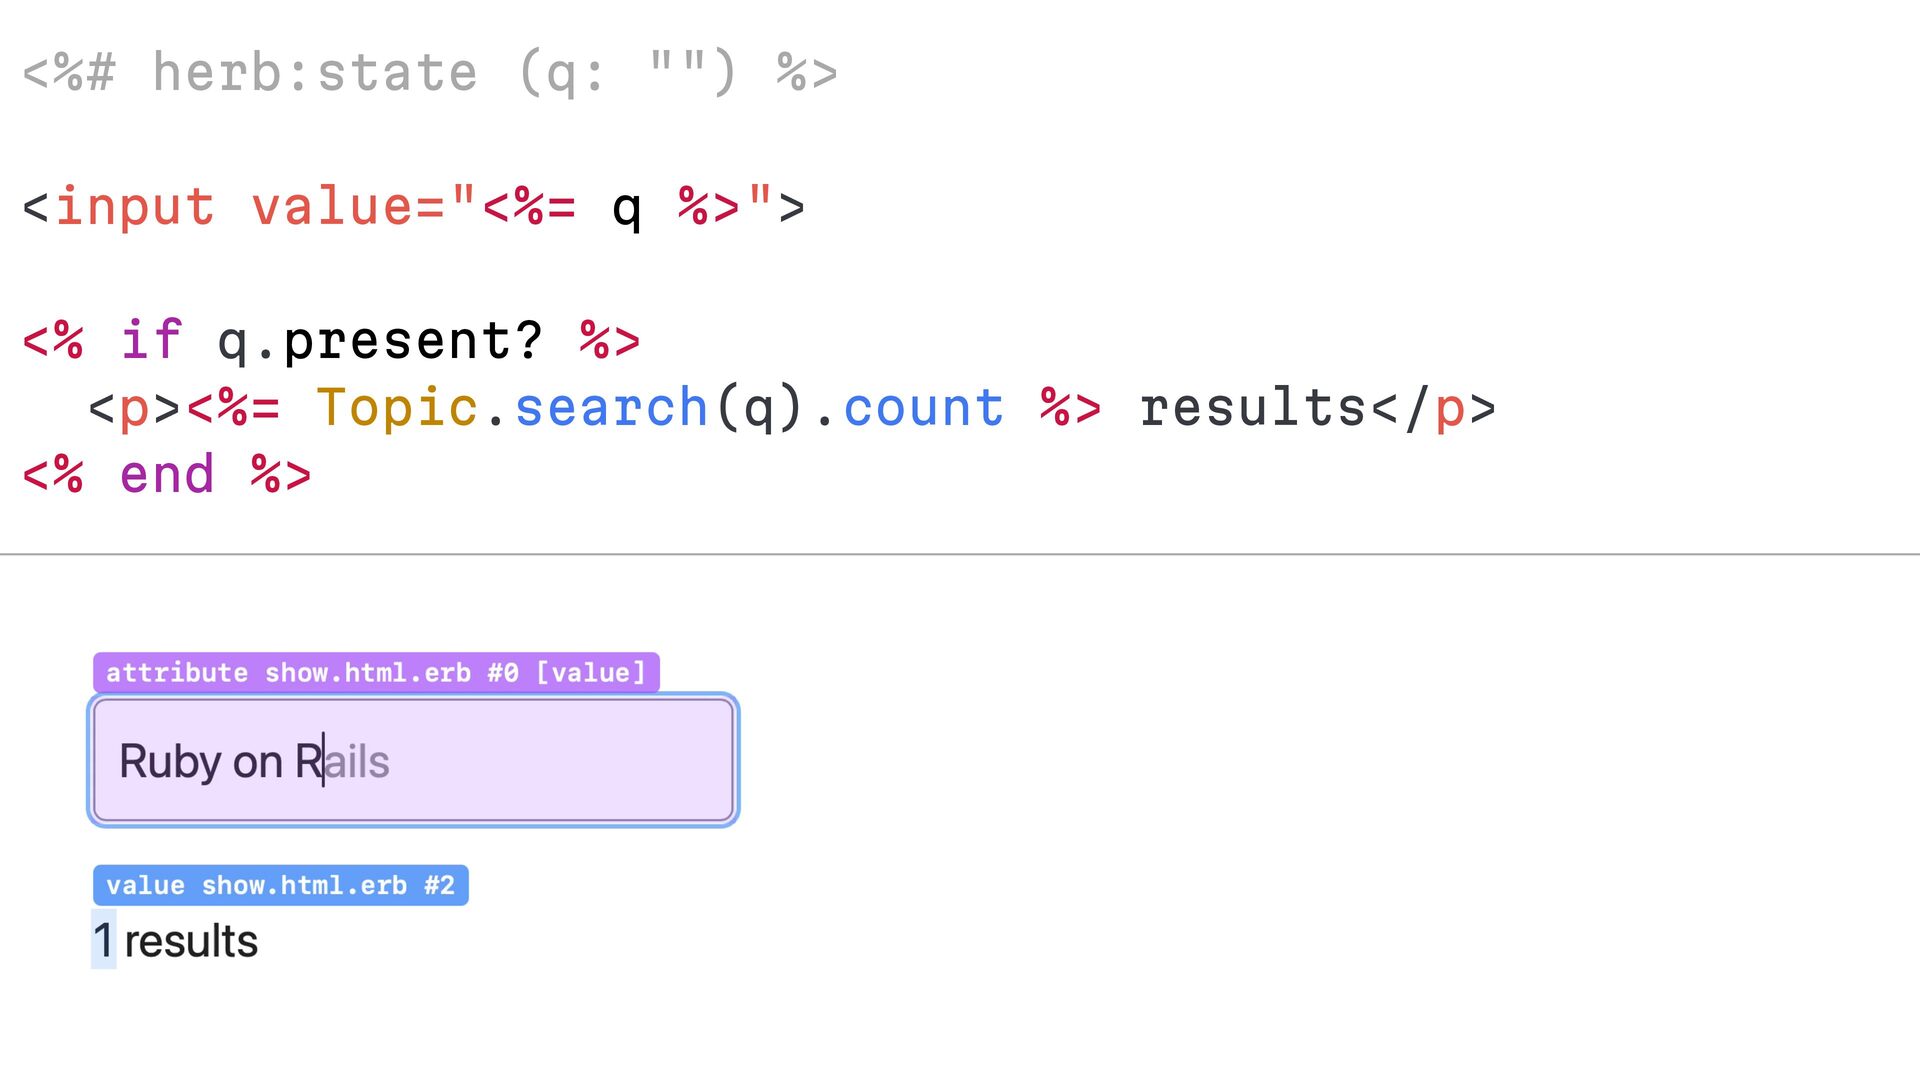
Task: Click the closing '</p>' tag in code
Action: (1434, 408)
